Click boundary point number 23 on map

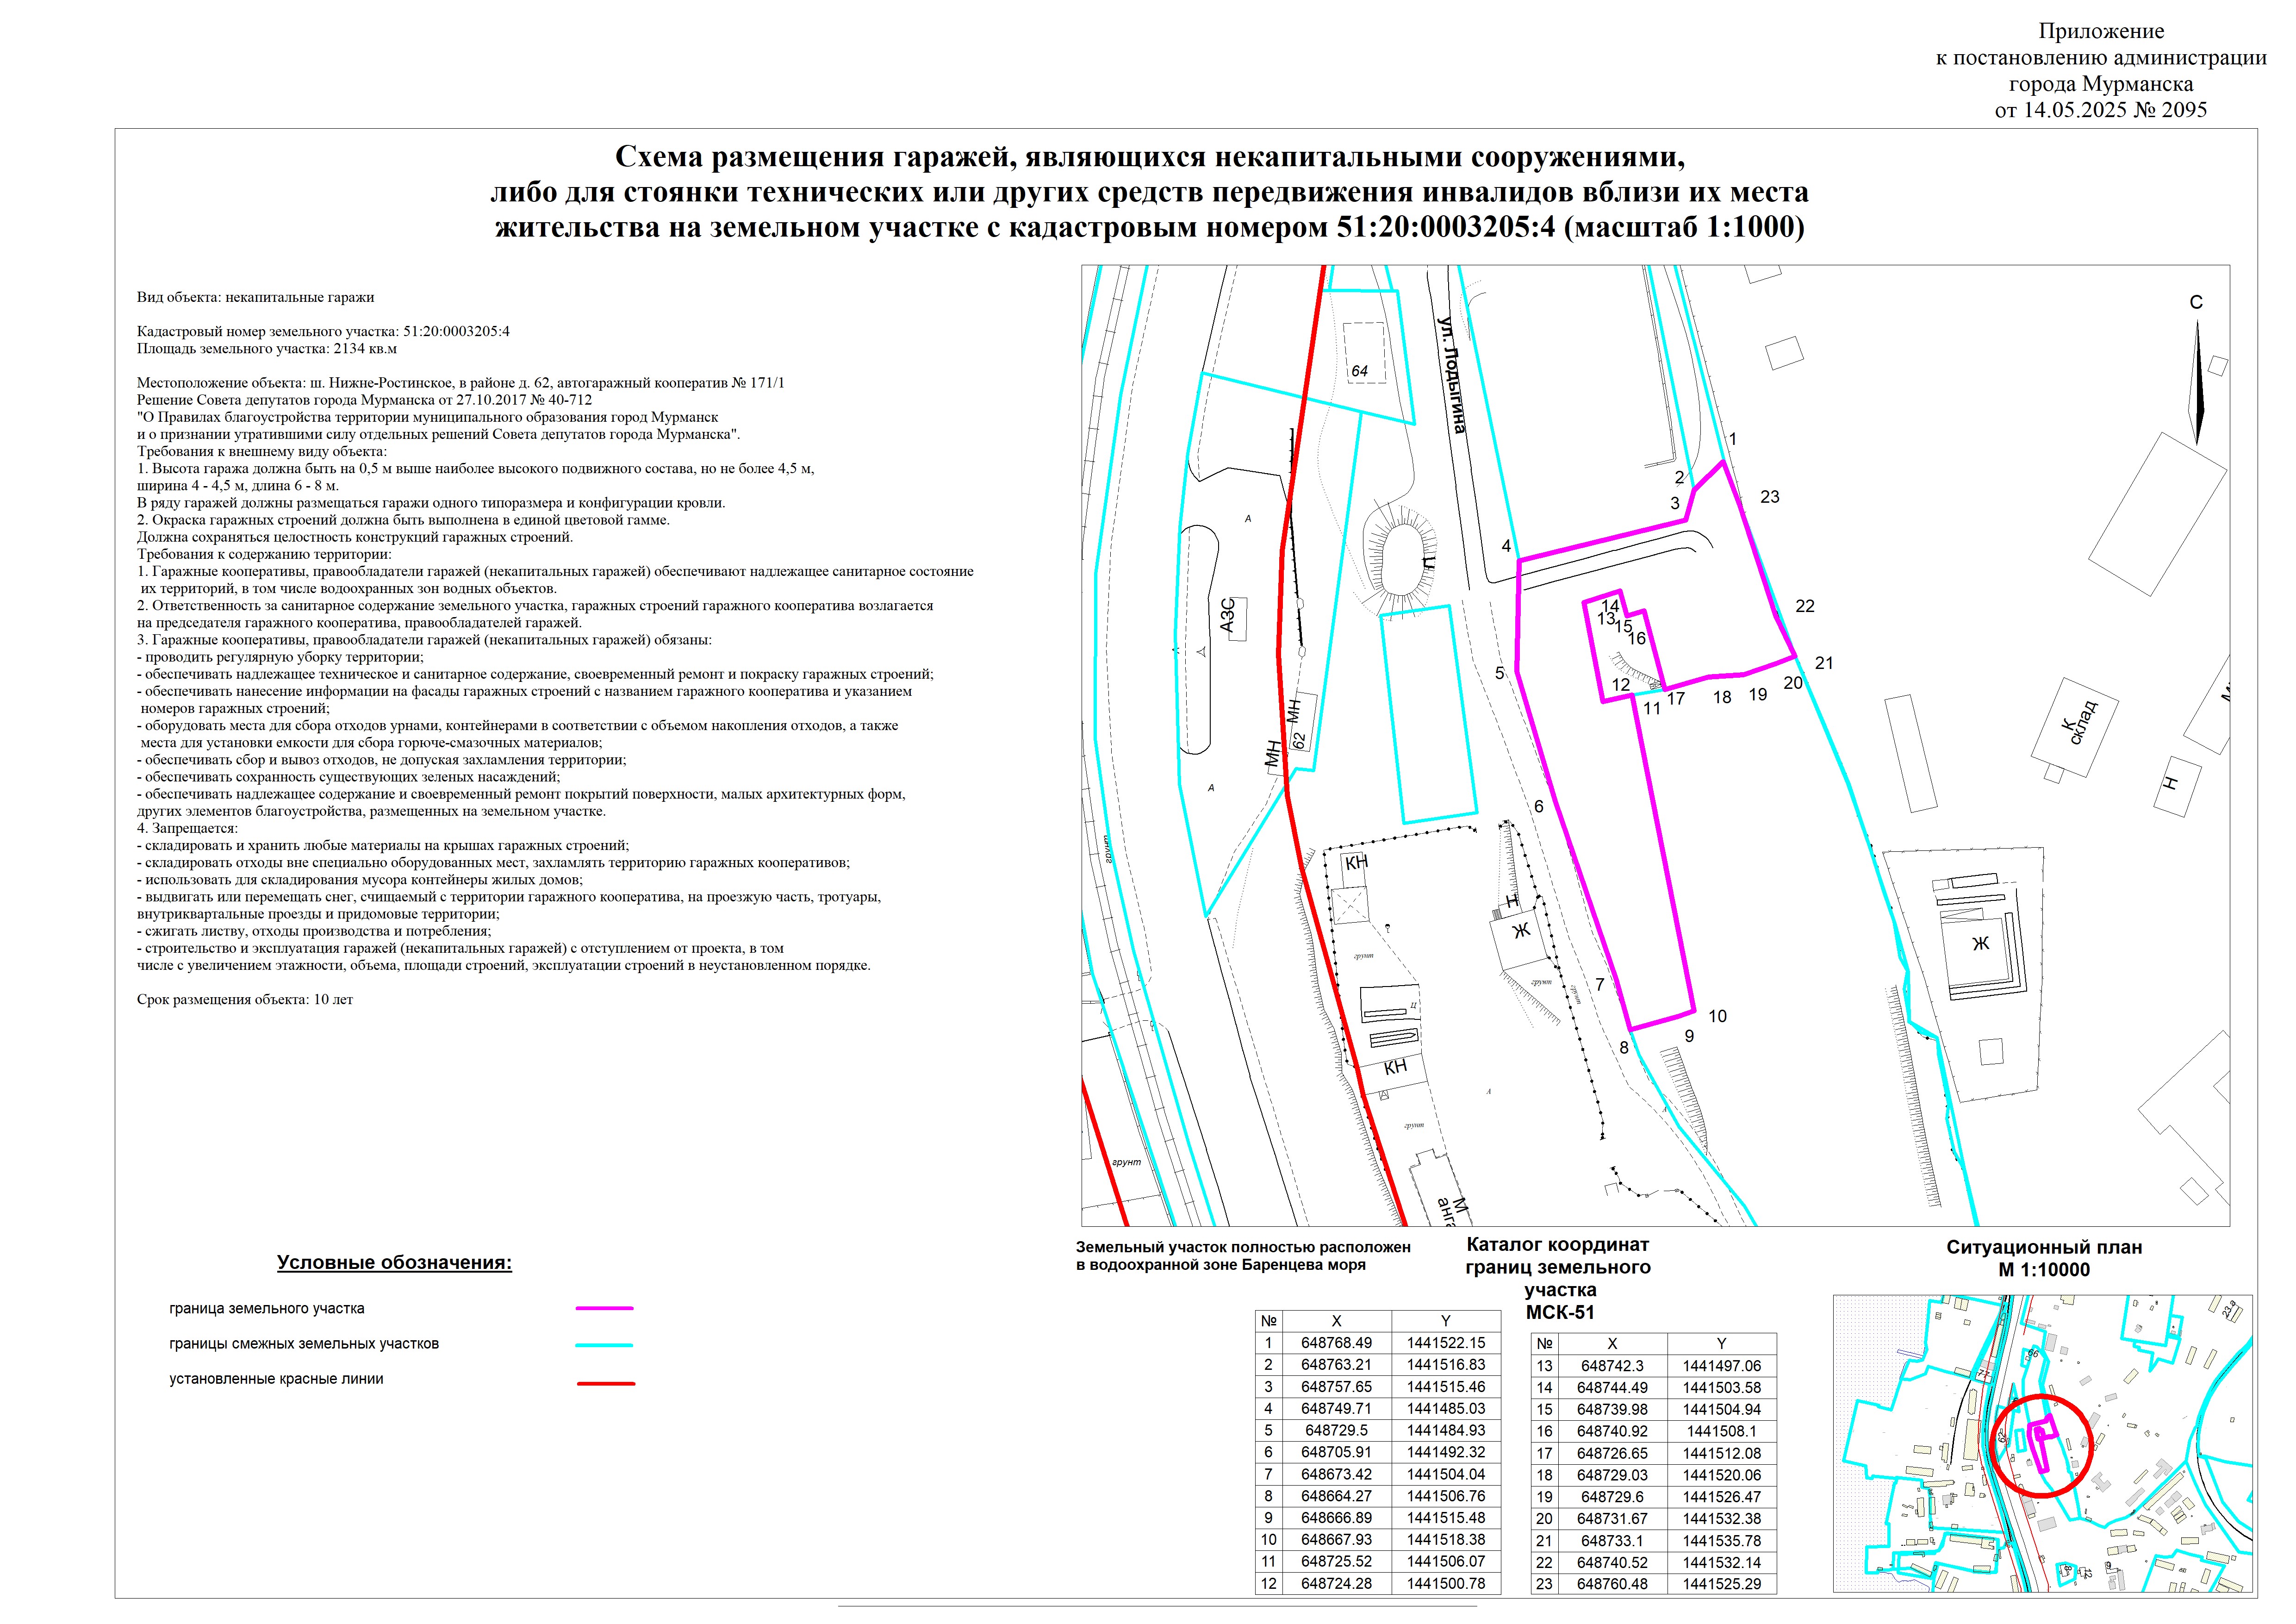pyautogui.click(x=1769, y=497)
